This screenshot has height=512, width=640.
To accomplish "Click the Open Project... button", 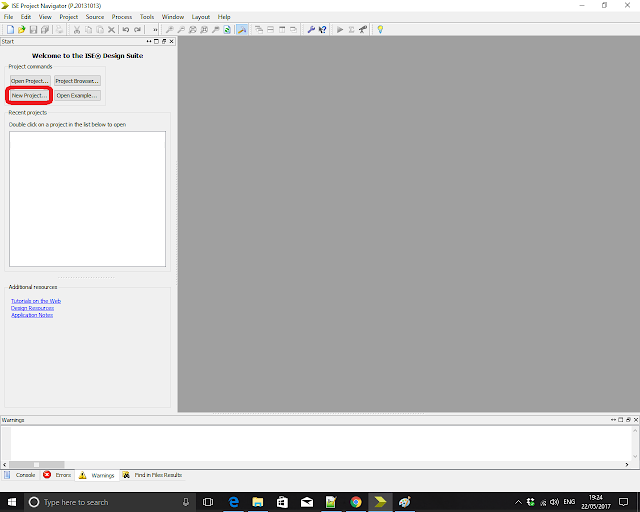I will click(30, 81).
